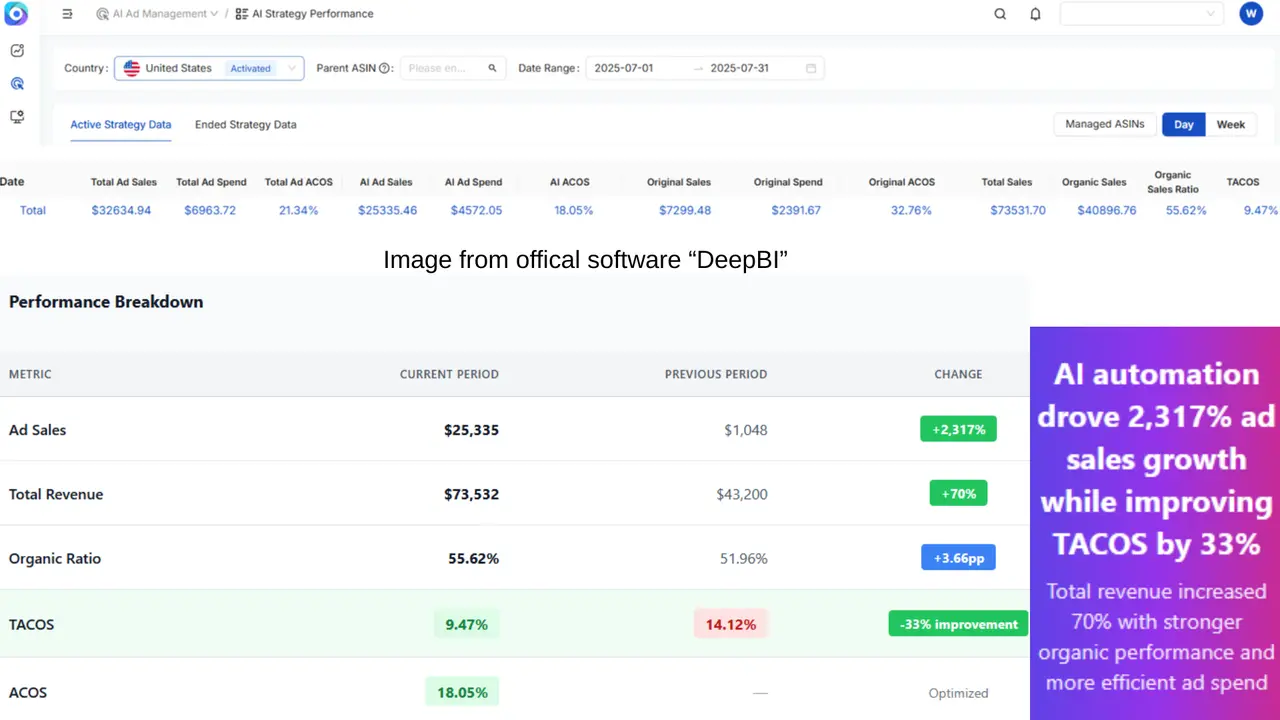Select the analytics chart icon in sidebar

pyautogui.click(x=16, y=49)
